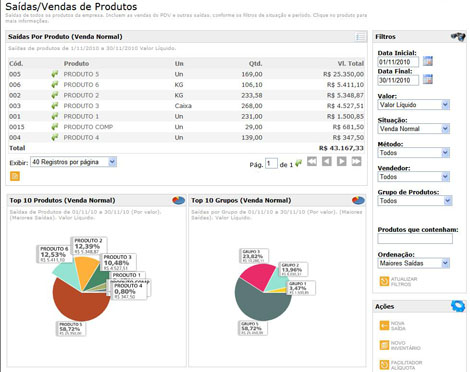This screenshot has width=470, height=372.
Task: Click PRODUTO 3 10,48% chart label
Action: pyautogui.click(x=119, y=262)
